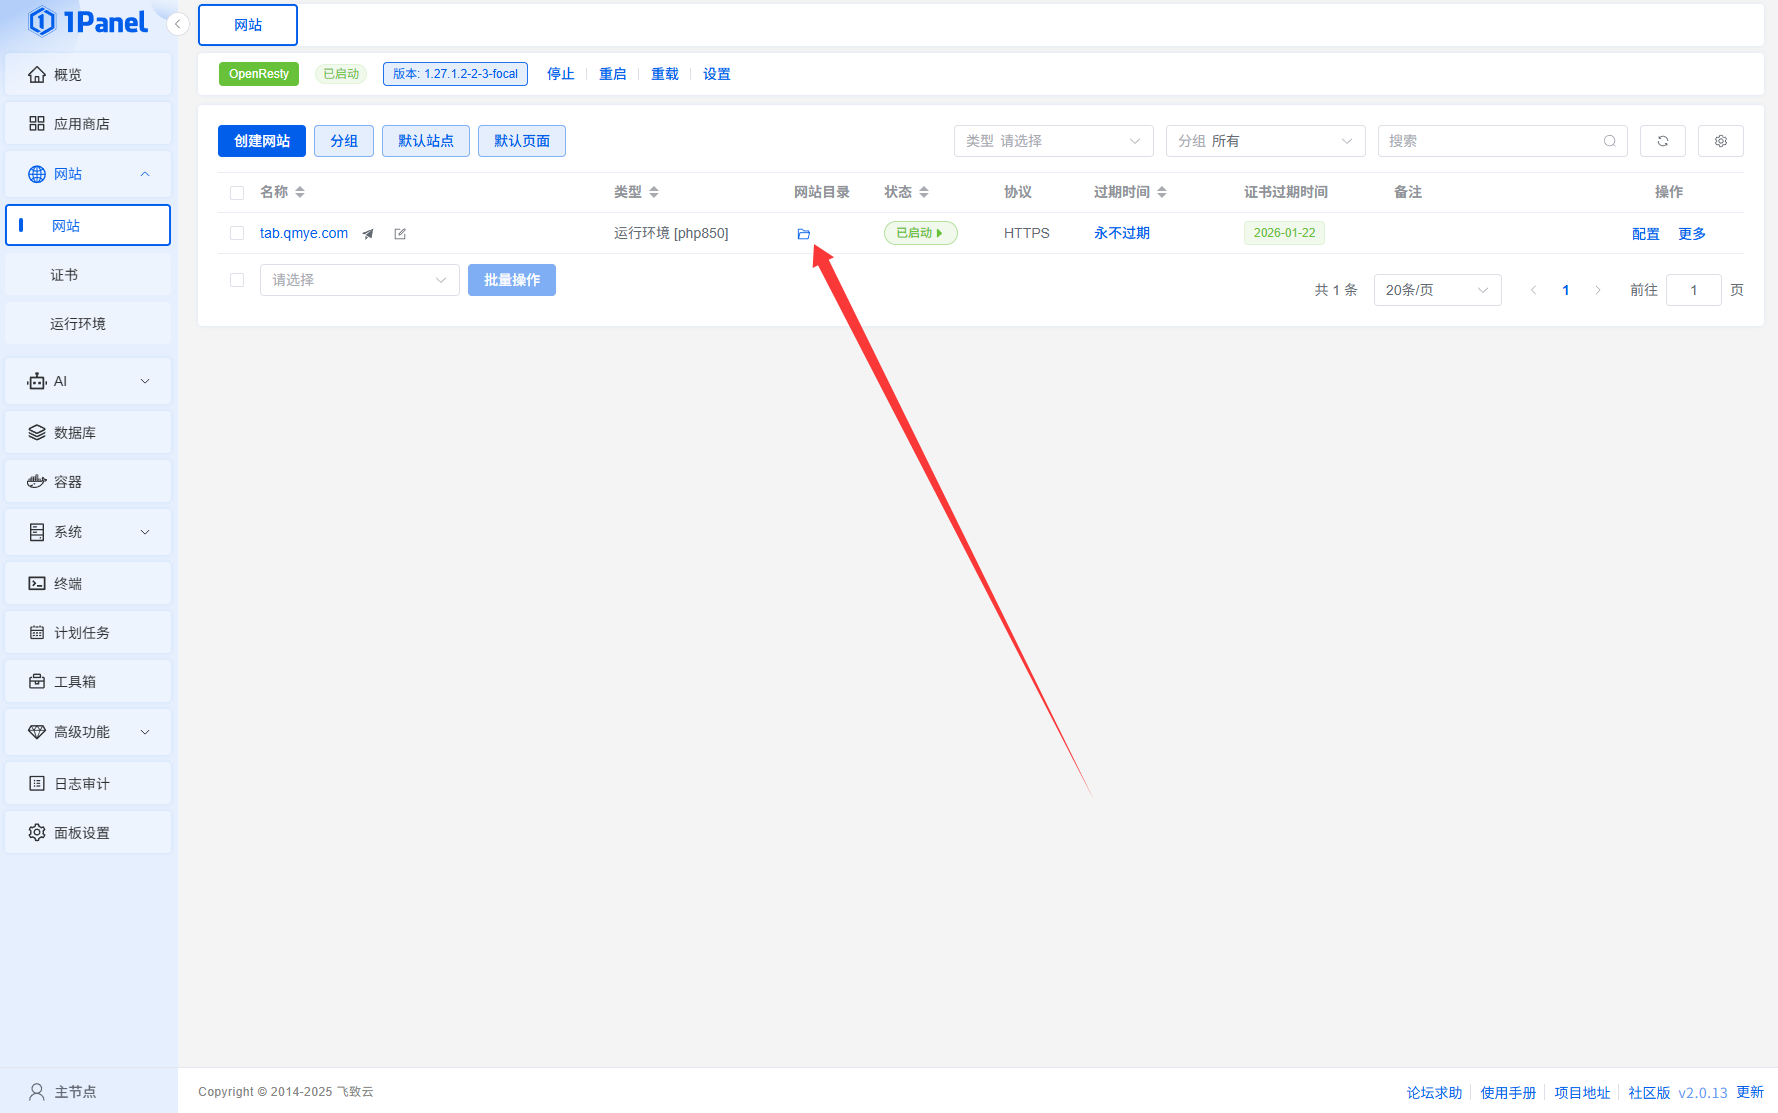
Task: Open website directory folder icon for tab.qmye.com
Action: tap(803, 234)
